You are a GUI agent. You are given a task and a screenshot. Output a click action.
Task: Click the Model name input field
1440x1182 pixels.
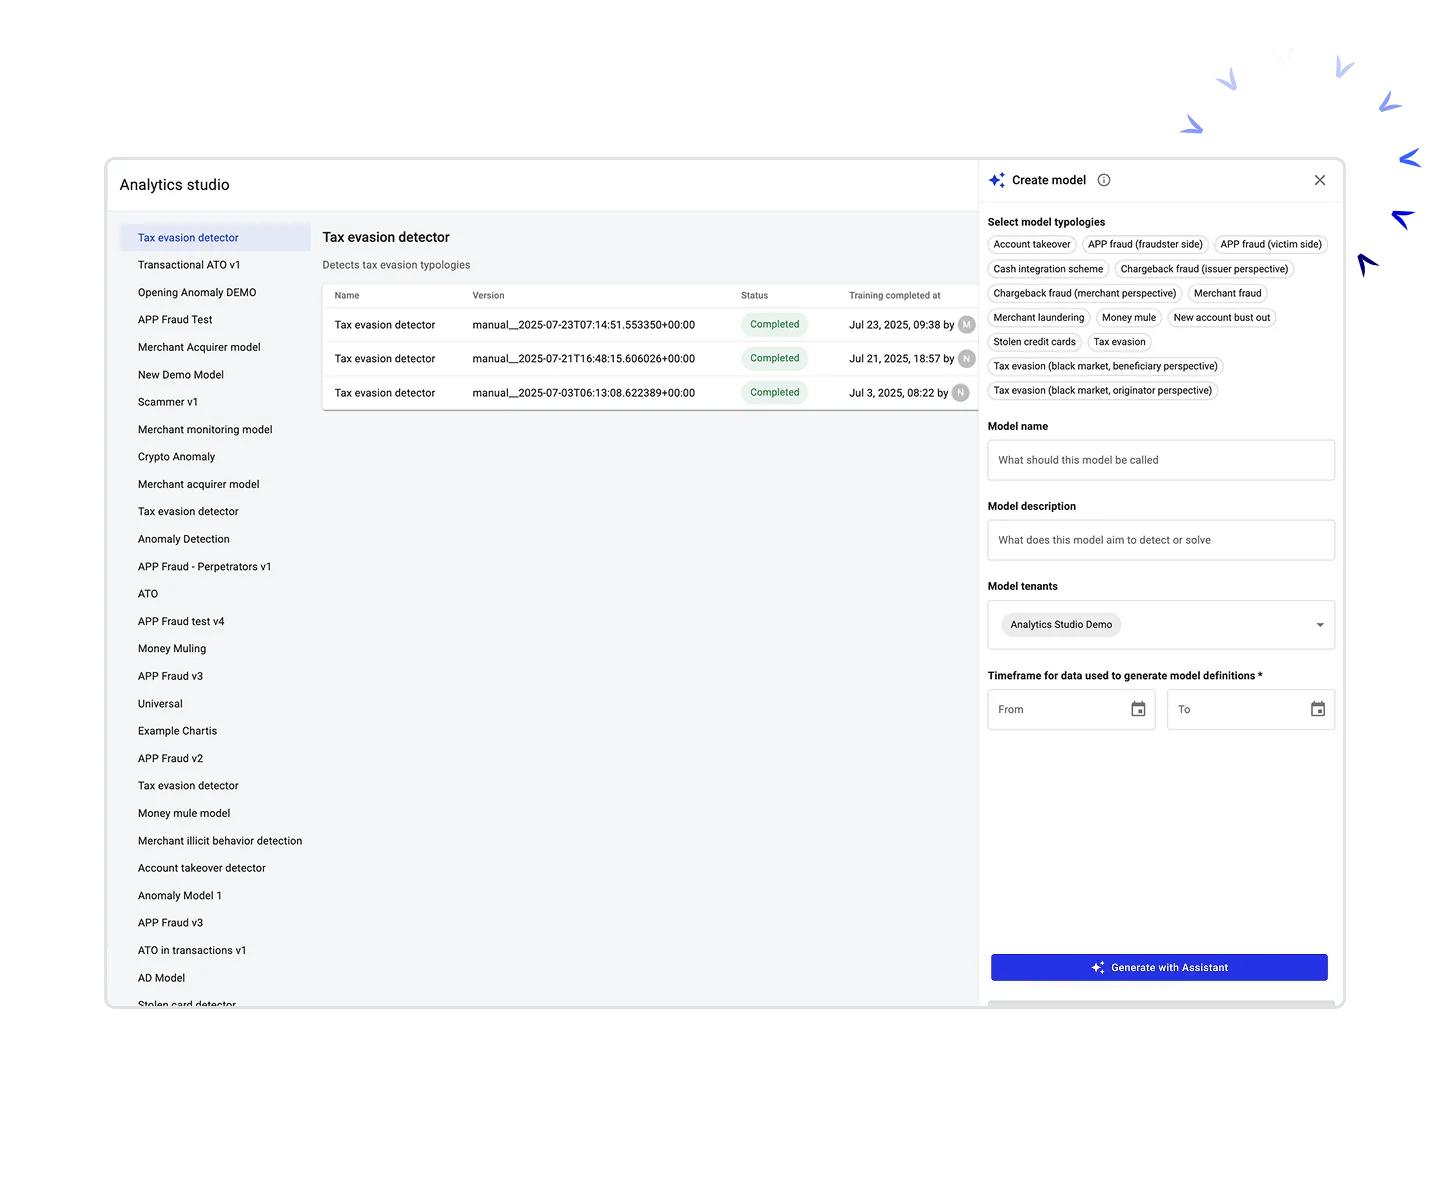click(x=1159, y=460)
